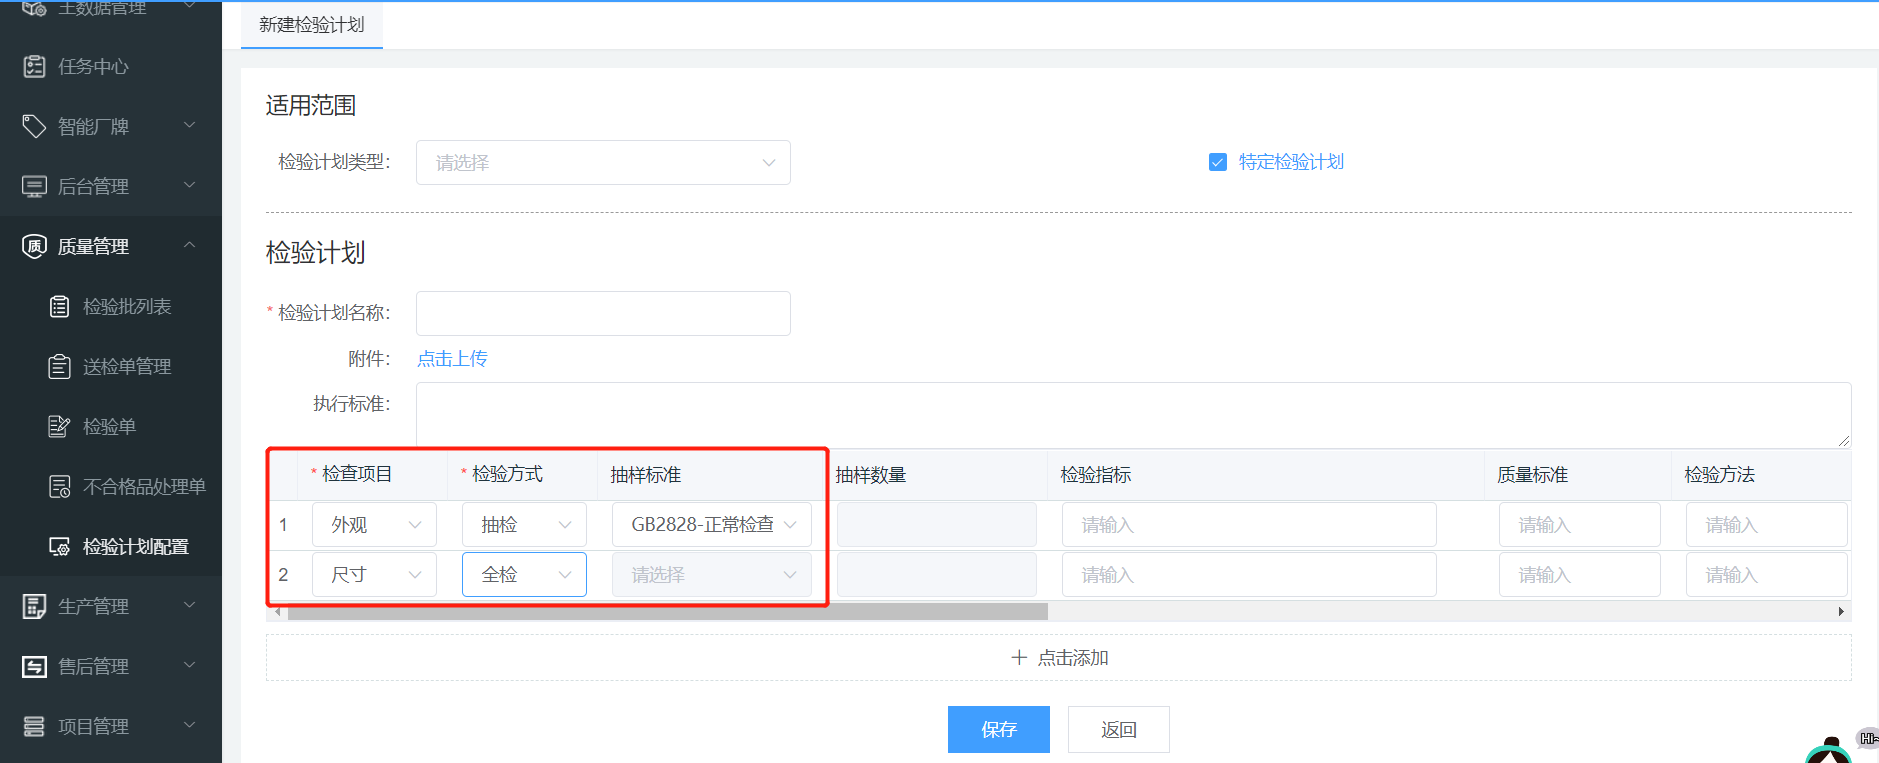The width and height of the screenshot is (1879, 763).
Task: Select the 新建检验计划 tab
Action: [x=311, y=25]
